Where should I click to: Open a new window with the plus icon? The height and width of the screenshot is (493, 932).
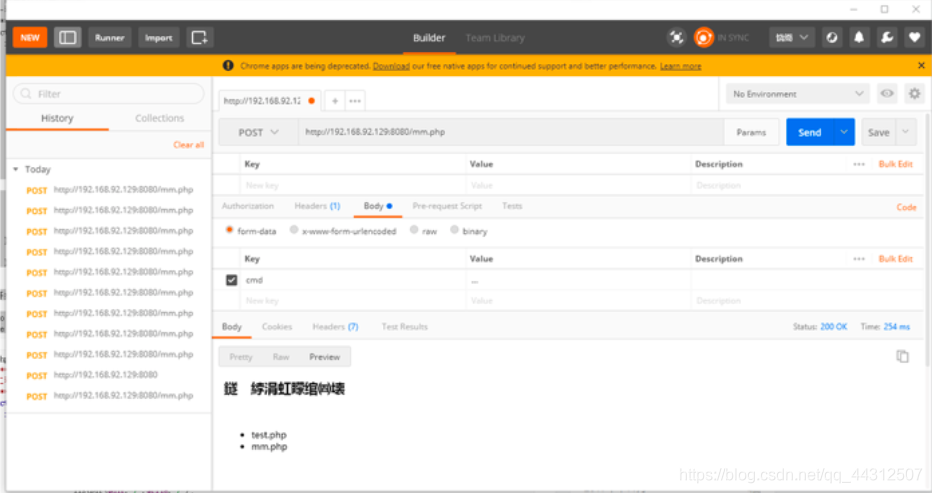[x=200, y=37]
